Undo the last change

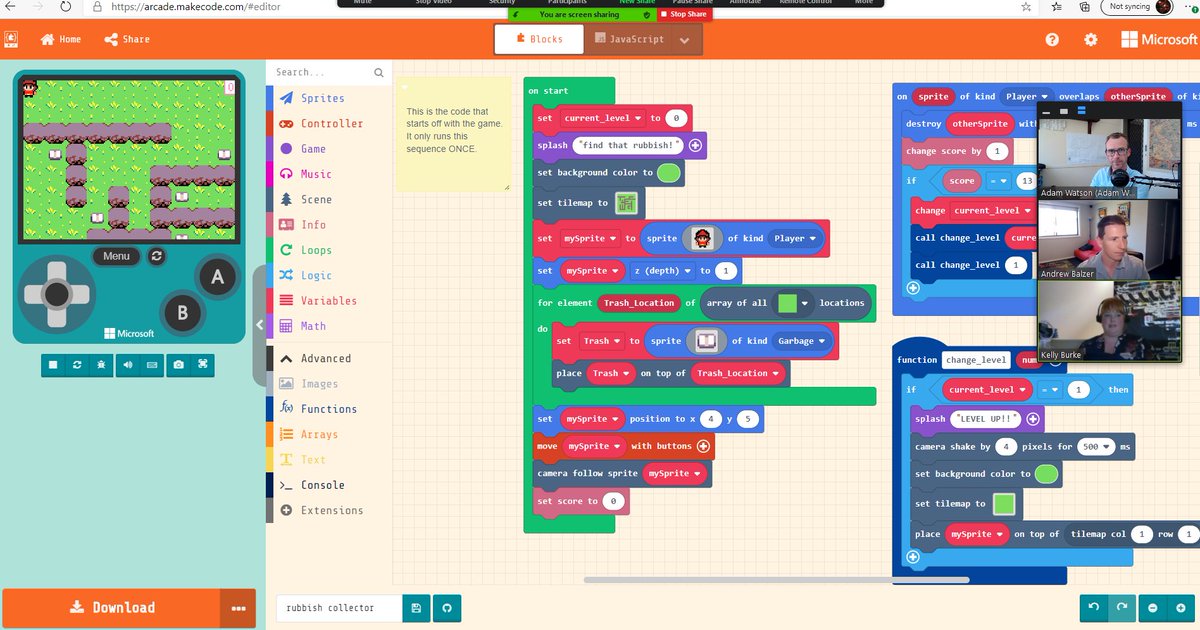point(1095,608)
